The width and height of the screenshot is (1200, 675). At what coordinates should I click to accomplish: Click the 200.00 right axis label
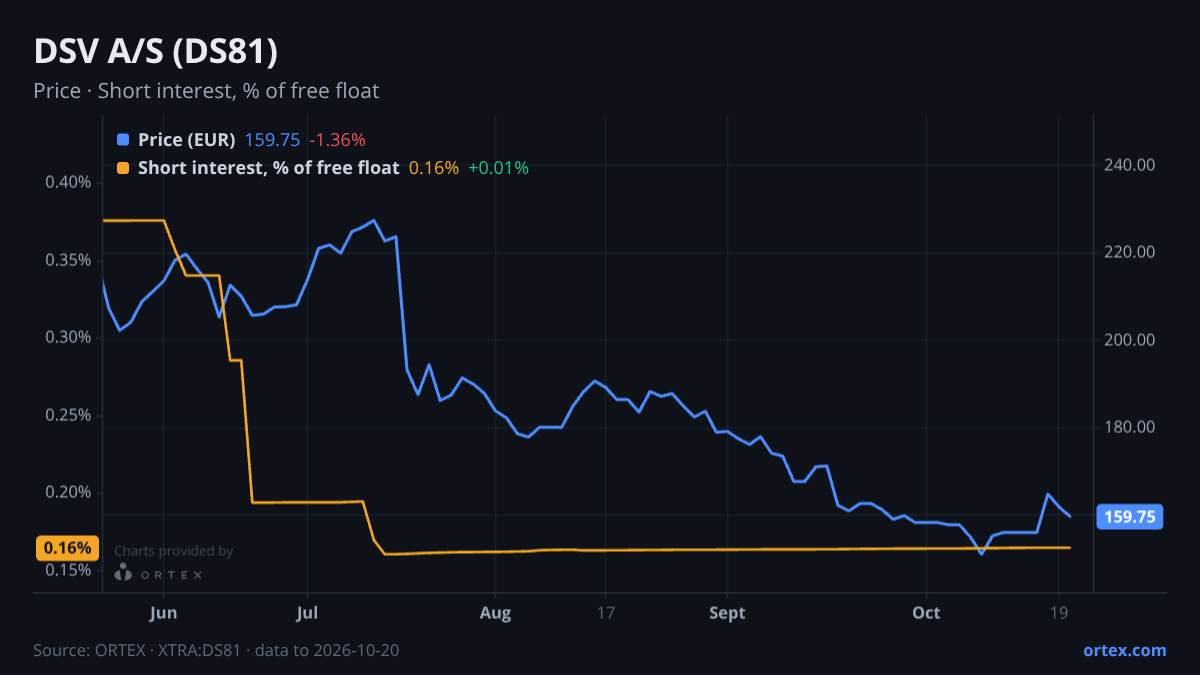(x=1131, y=340)
